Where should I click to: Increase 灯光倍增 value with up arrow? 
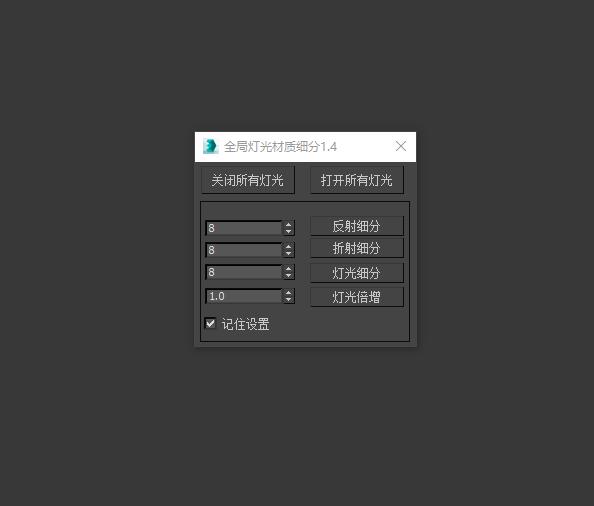point(289,293)
